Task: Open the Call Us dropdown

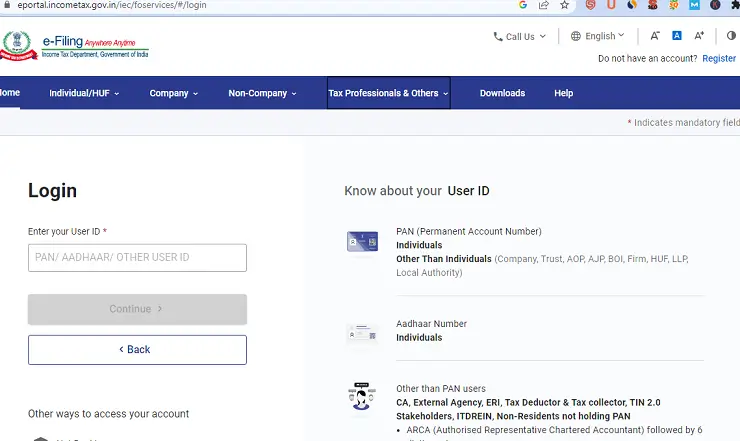Action: [520, 36]
